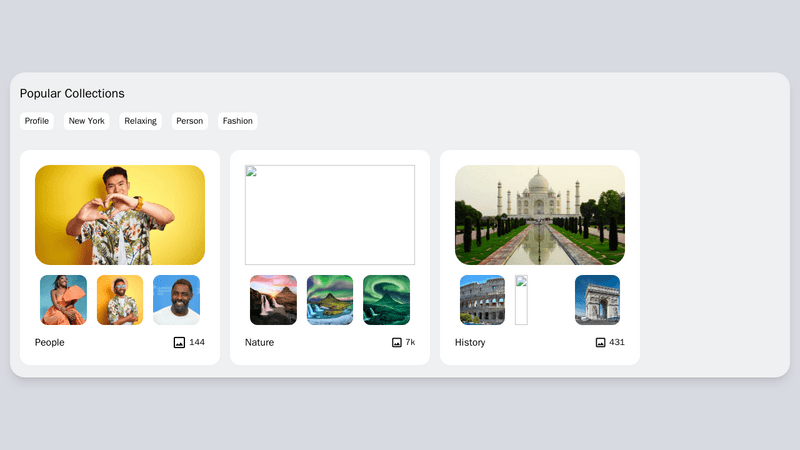Click the image icon next to 7k
Image resolution: width=800 pixels, height=450 pixels.
pyautogui.click(x=397, y=342)
